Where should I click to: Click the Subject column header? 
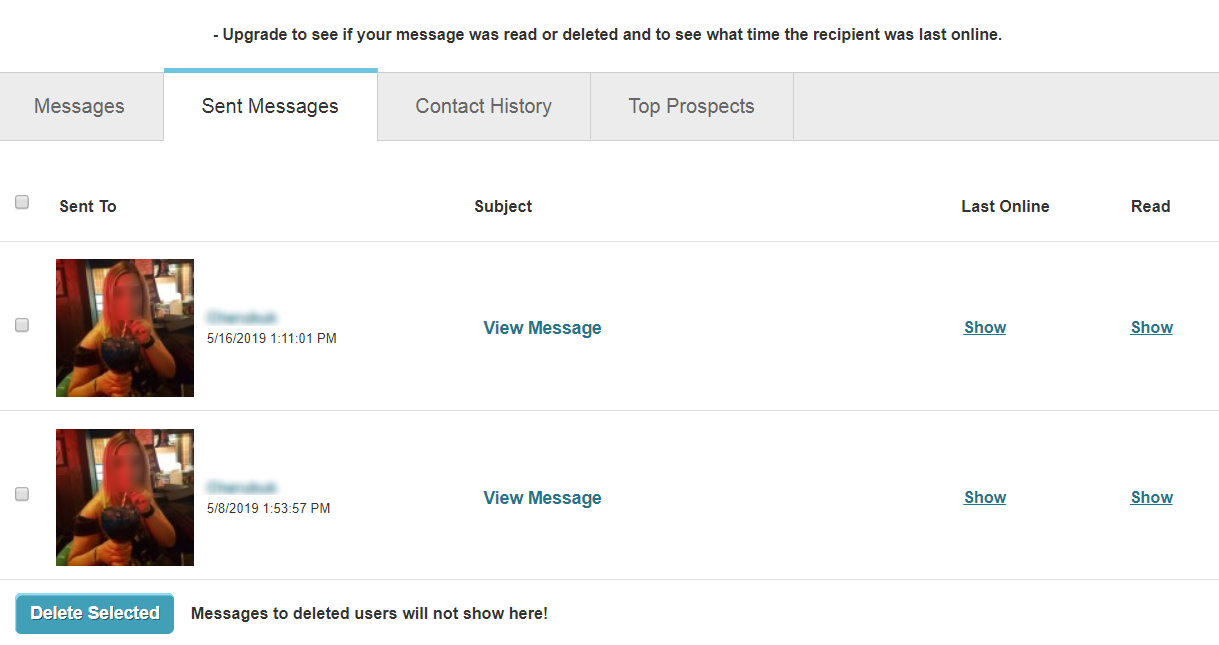click(503, 207)
